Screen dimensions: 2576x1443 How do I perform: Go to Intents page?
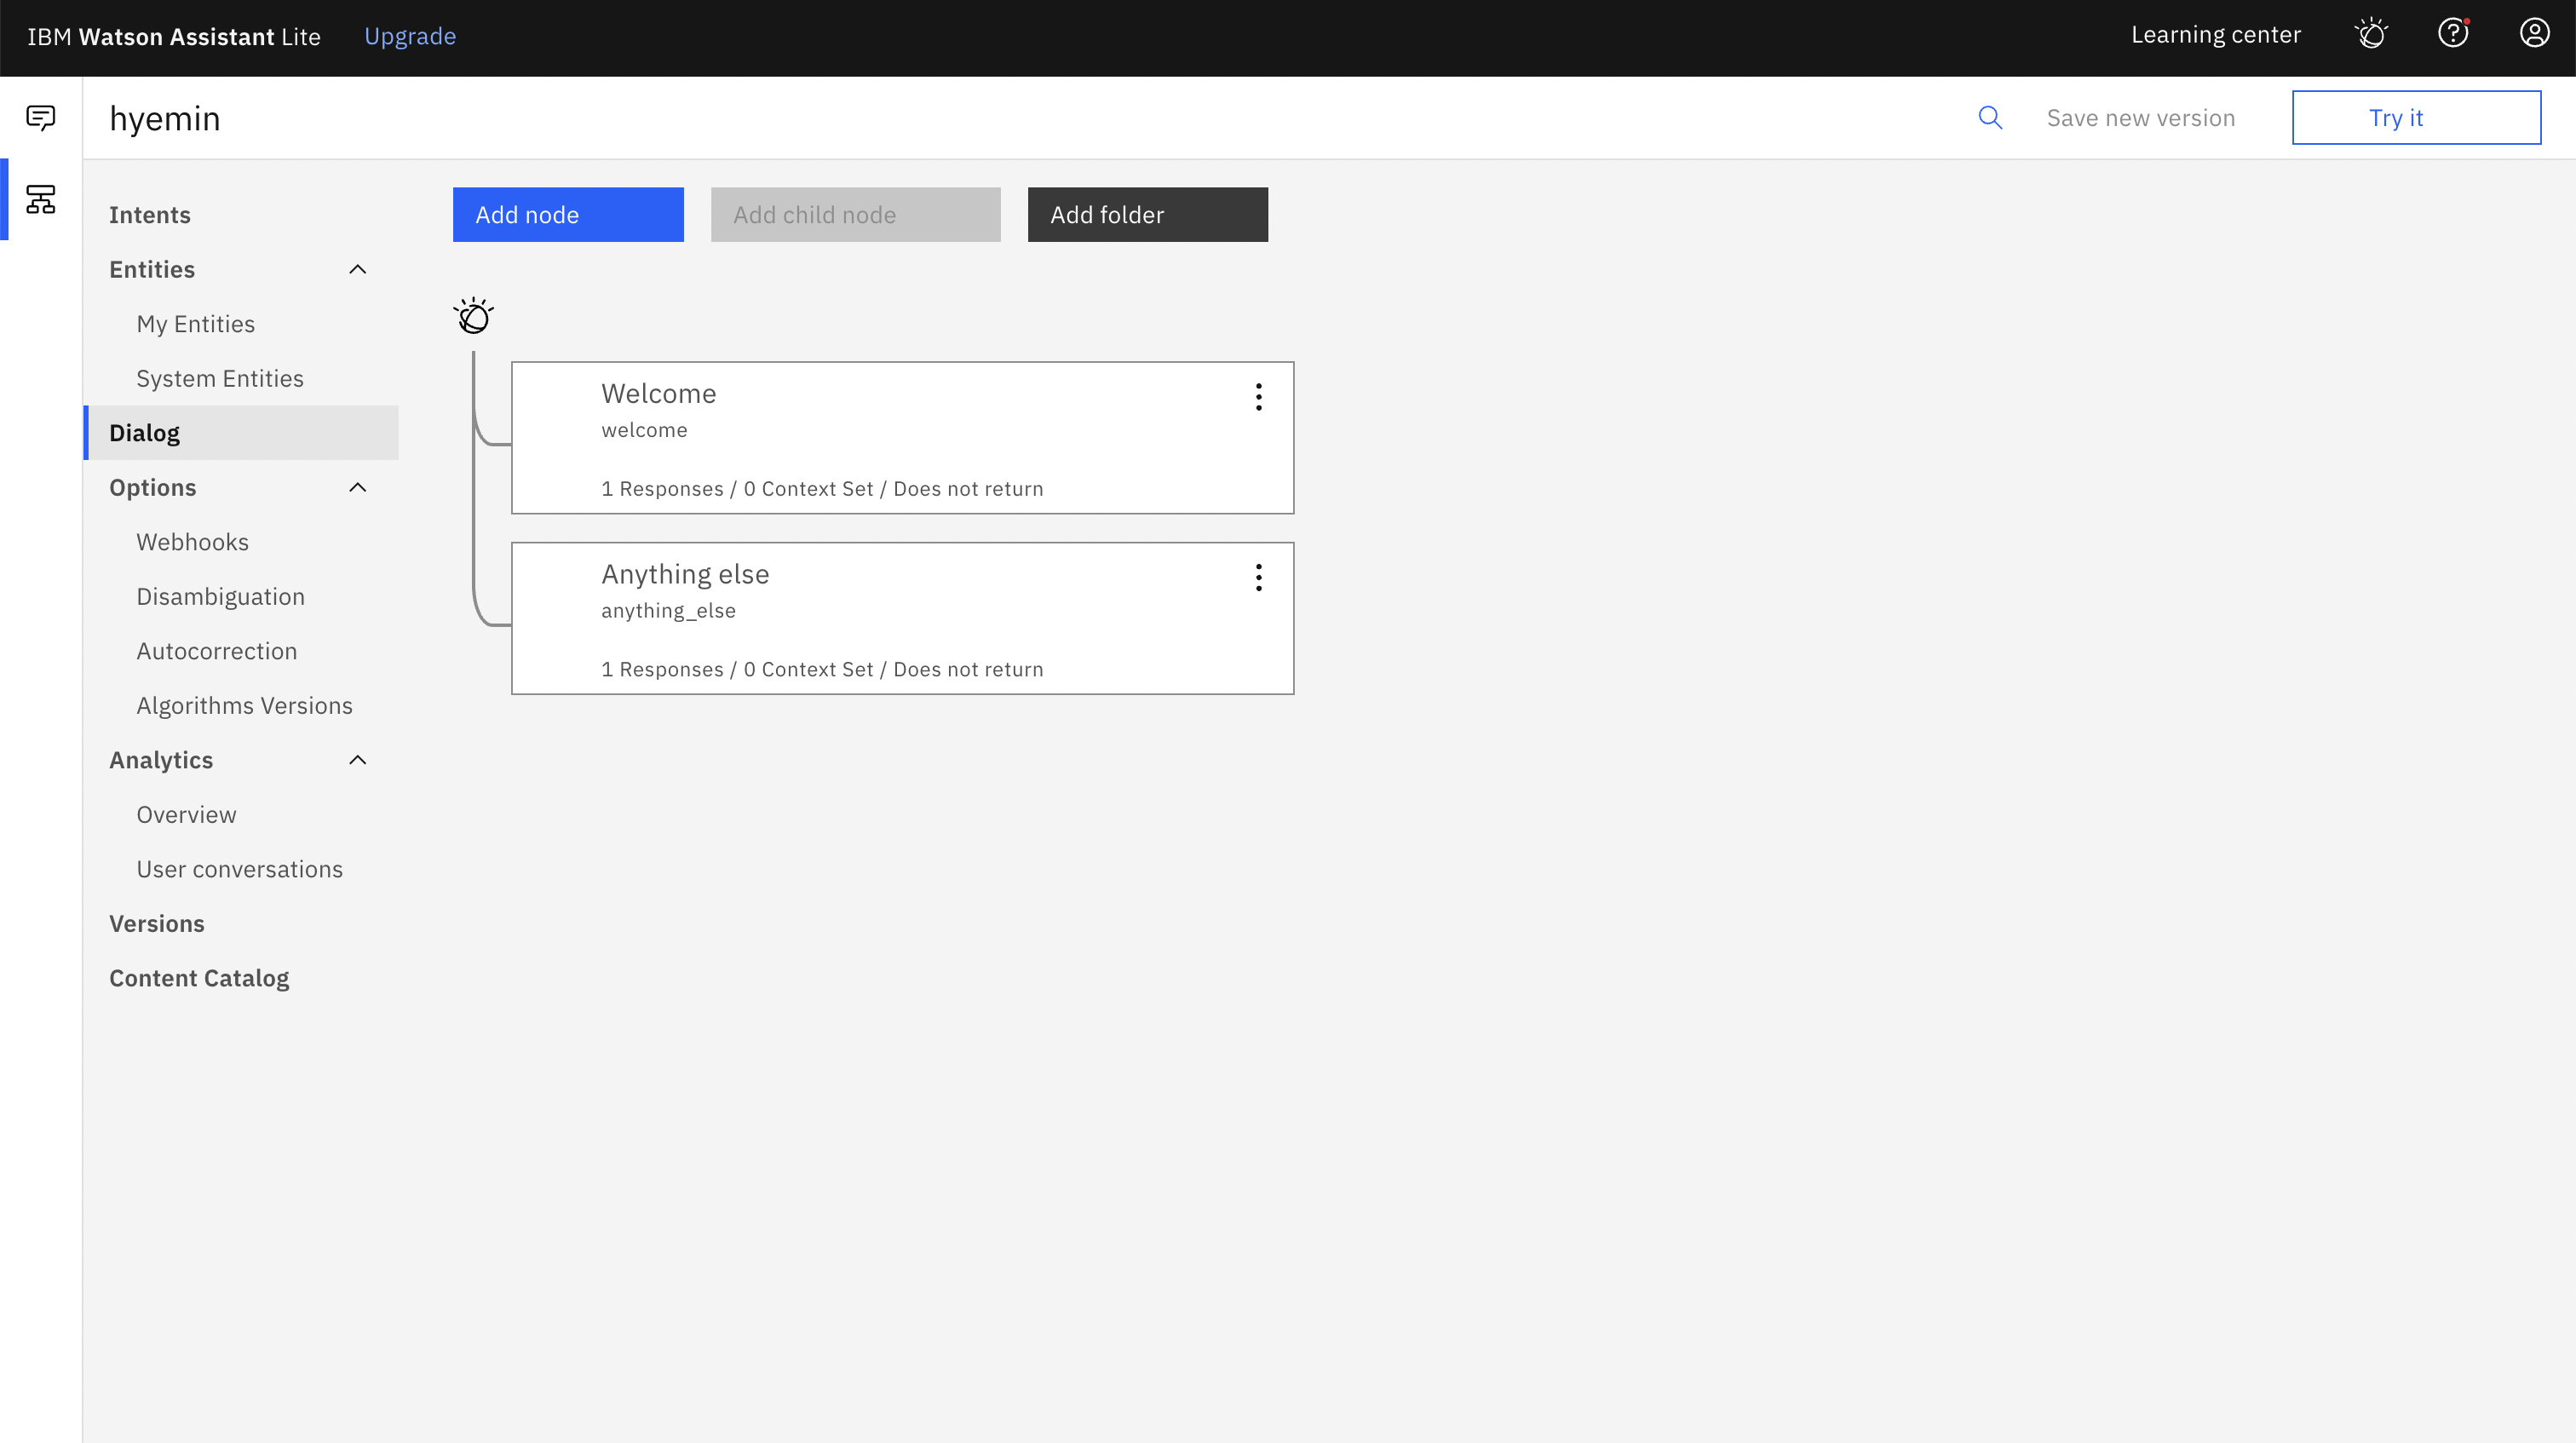[x=149, y=215]
